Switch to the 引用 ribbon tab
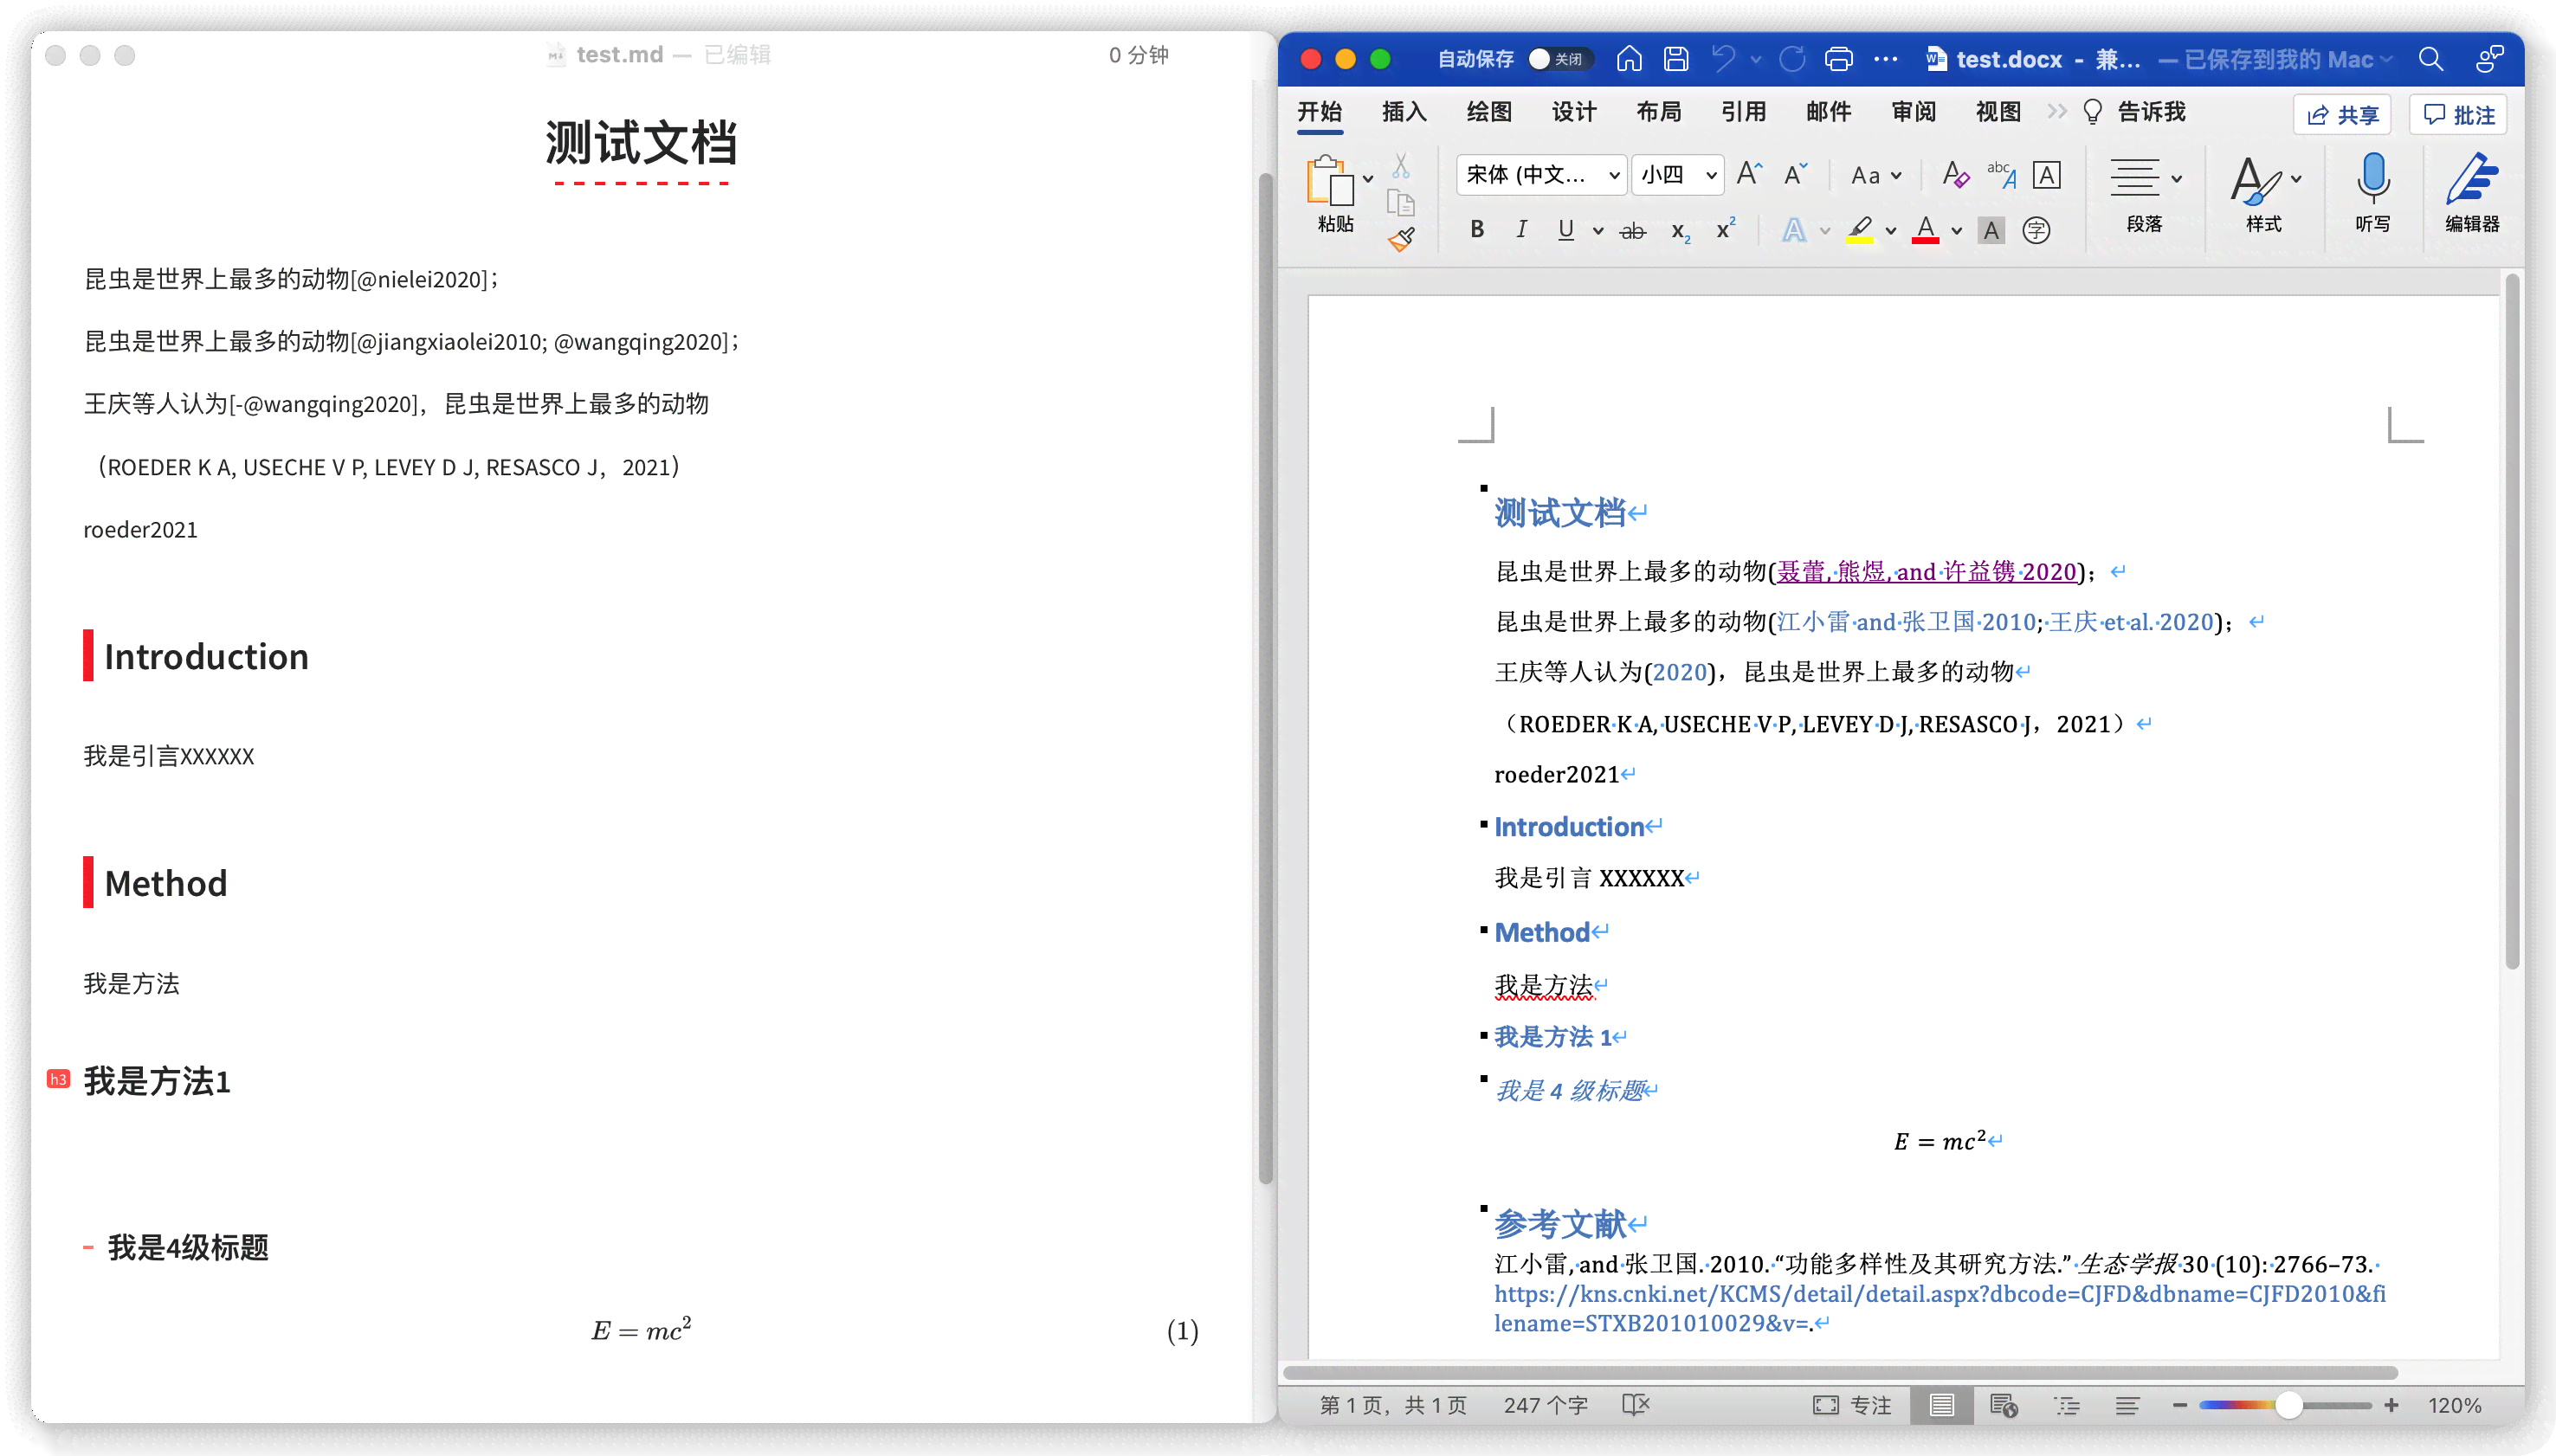 pyautogui.click(x=1744, y=112)
